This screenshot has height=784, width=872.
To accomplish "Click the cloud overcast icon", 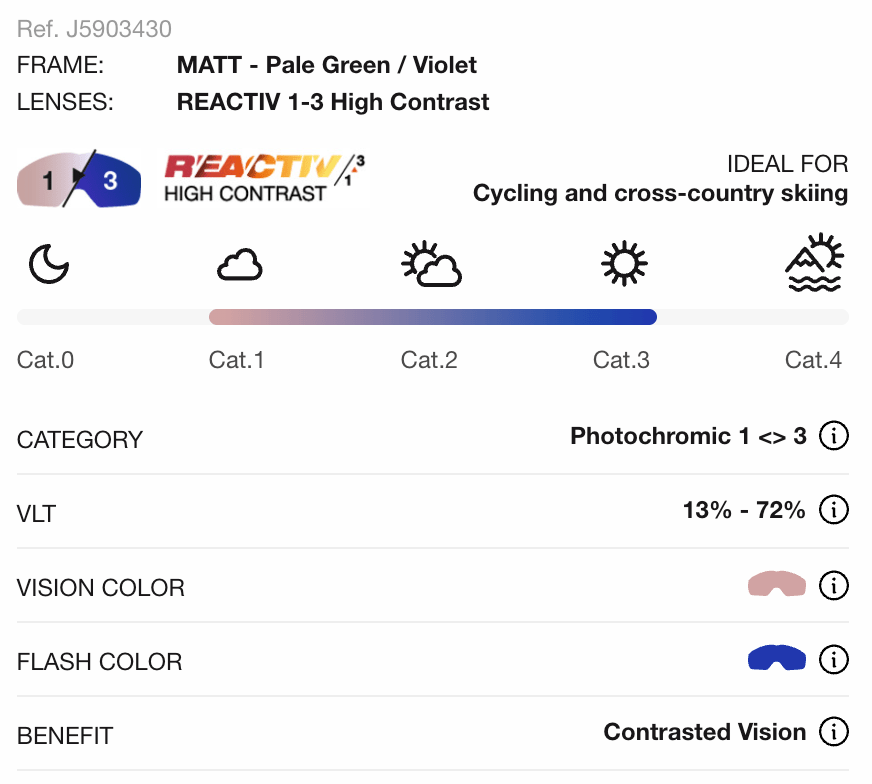I will pyautogui.click(x=240, y=266).
